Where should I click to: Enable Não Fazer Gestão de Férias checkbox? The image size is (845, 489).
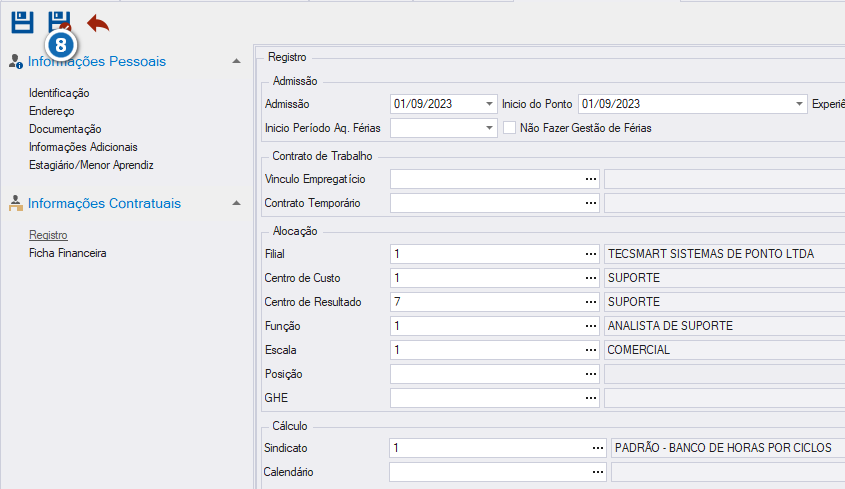[509, 128]
